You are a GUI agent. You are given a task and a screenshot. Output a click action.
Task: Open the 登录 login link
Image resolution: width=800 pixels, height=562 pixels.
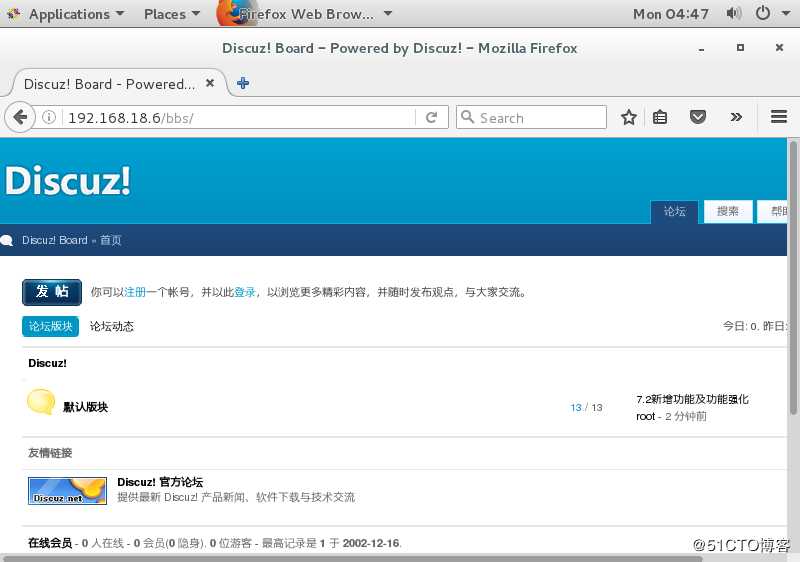(x=245, y=292)
